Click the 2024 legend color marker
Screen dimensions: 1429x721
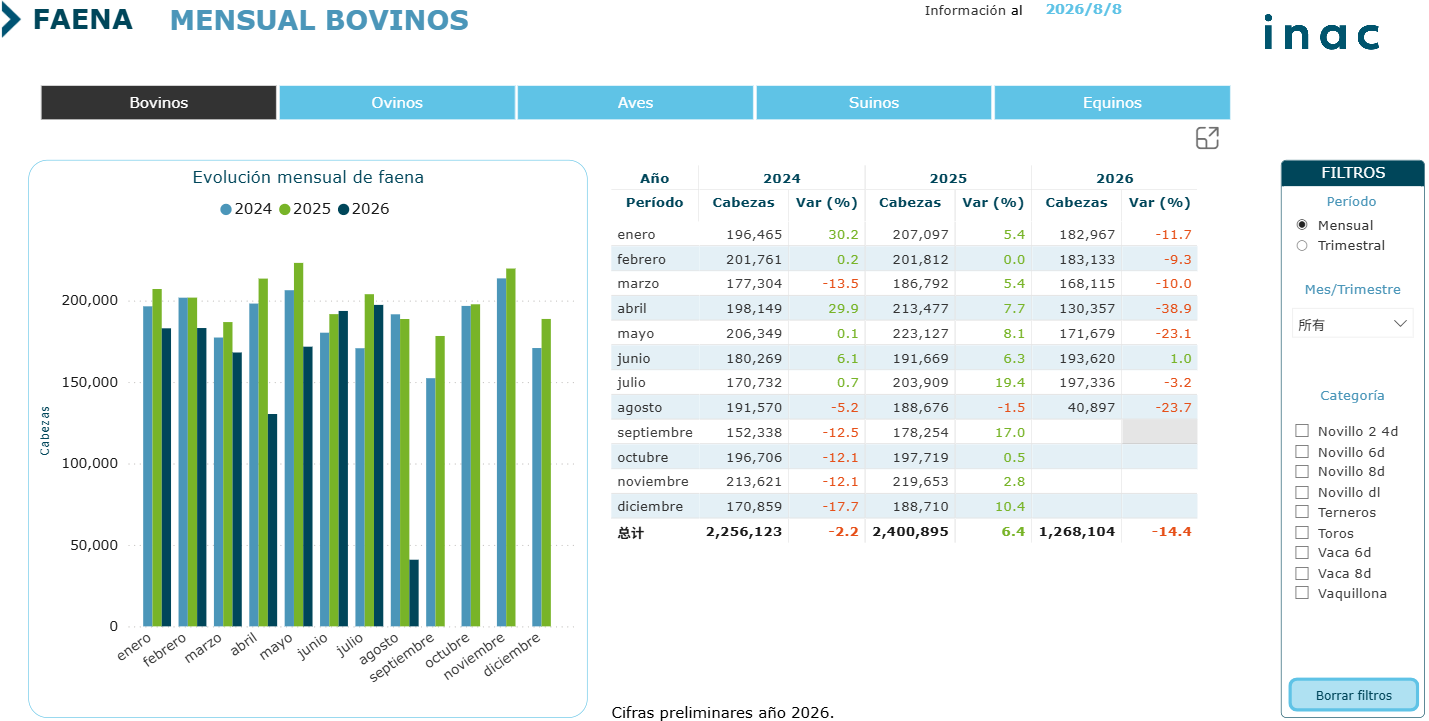(226, 209)
